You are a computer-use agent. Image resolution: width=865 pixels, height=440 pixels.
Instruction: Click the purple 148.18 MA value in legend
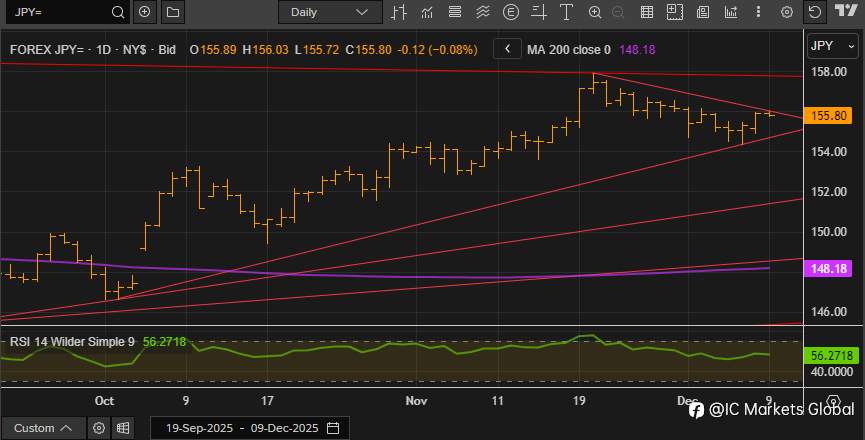[x=637, y=50]
